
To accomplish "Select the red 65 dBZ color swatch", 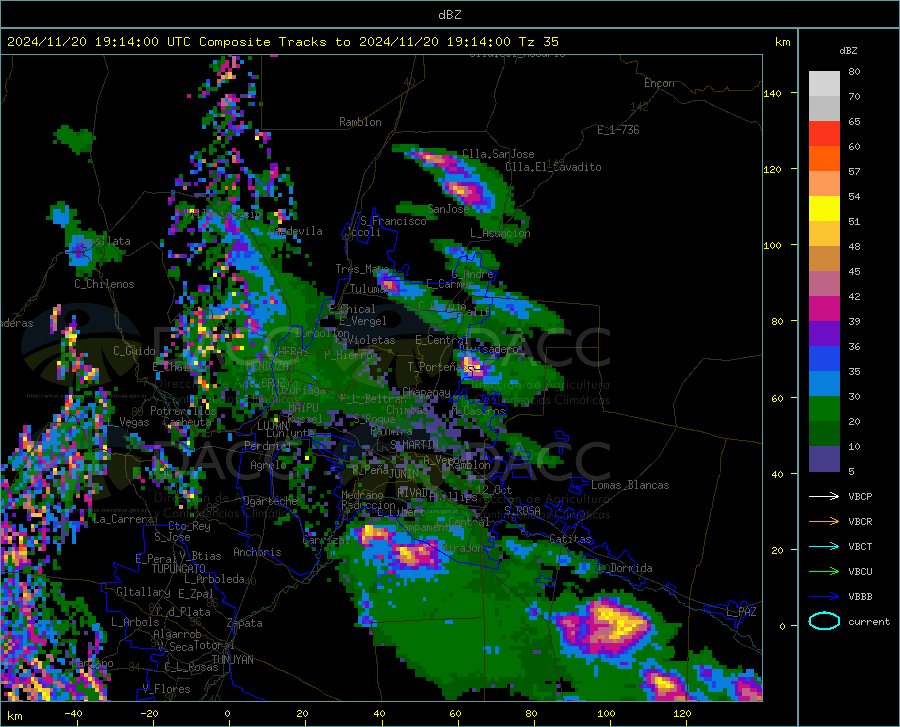I will pyautogui.click(x=824, y=133).
